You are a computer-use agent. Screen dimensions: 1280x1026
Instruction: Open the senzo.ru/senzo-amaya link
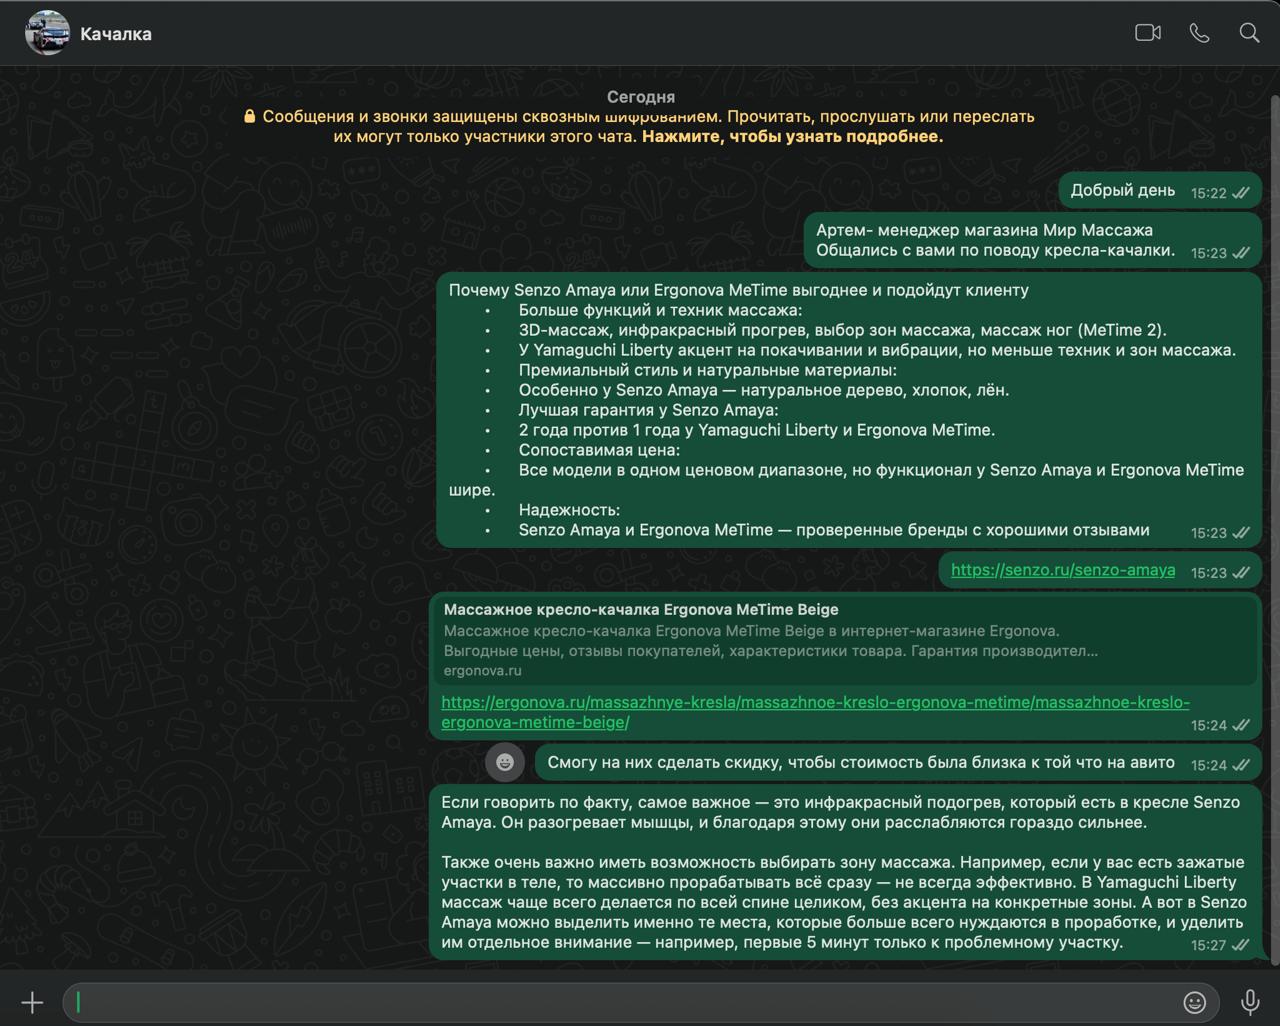click(1063, 570)
